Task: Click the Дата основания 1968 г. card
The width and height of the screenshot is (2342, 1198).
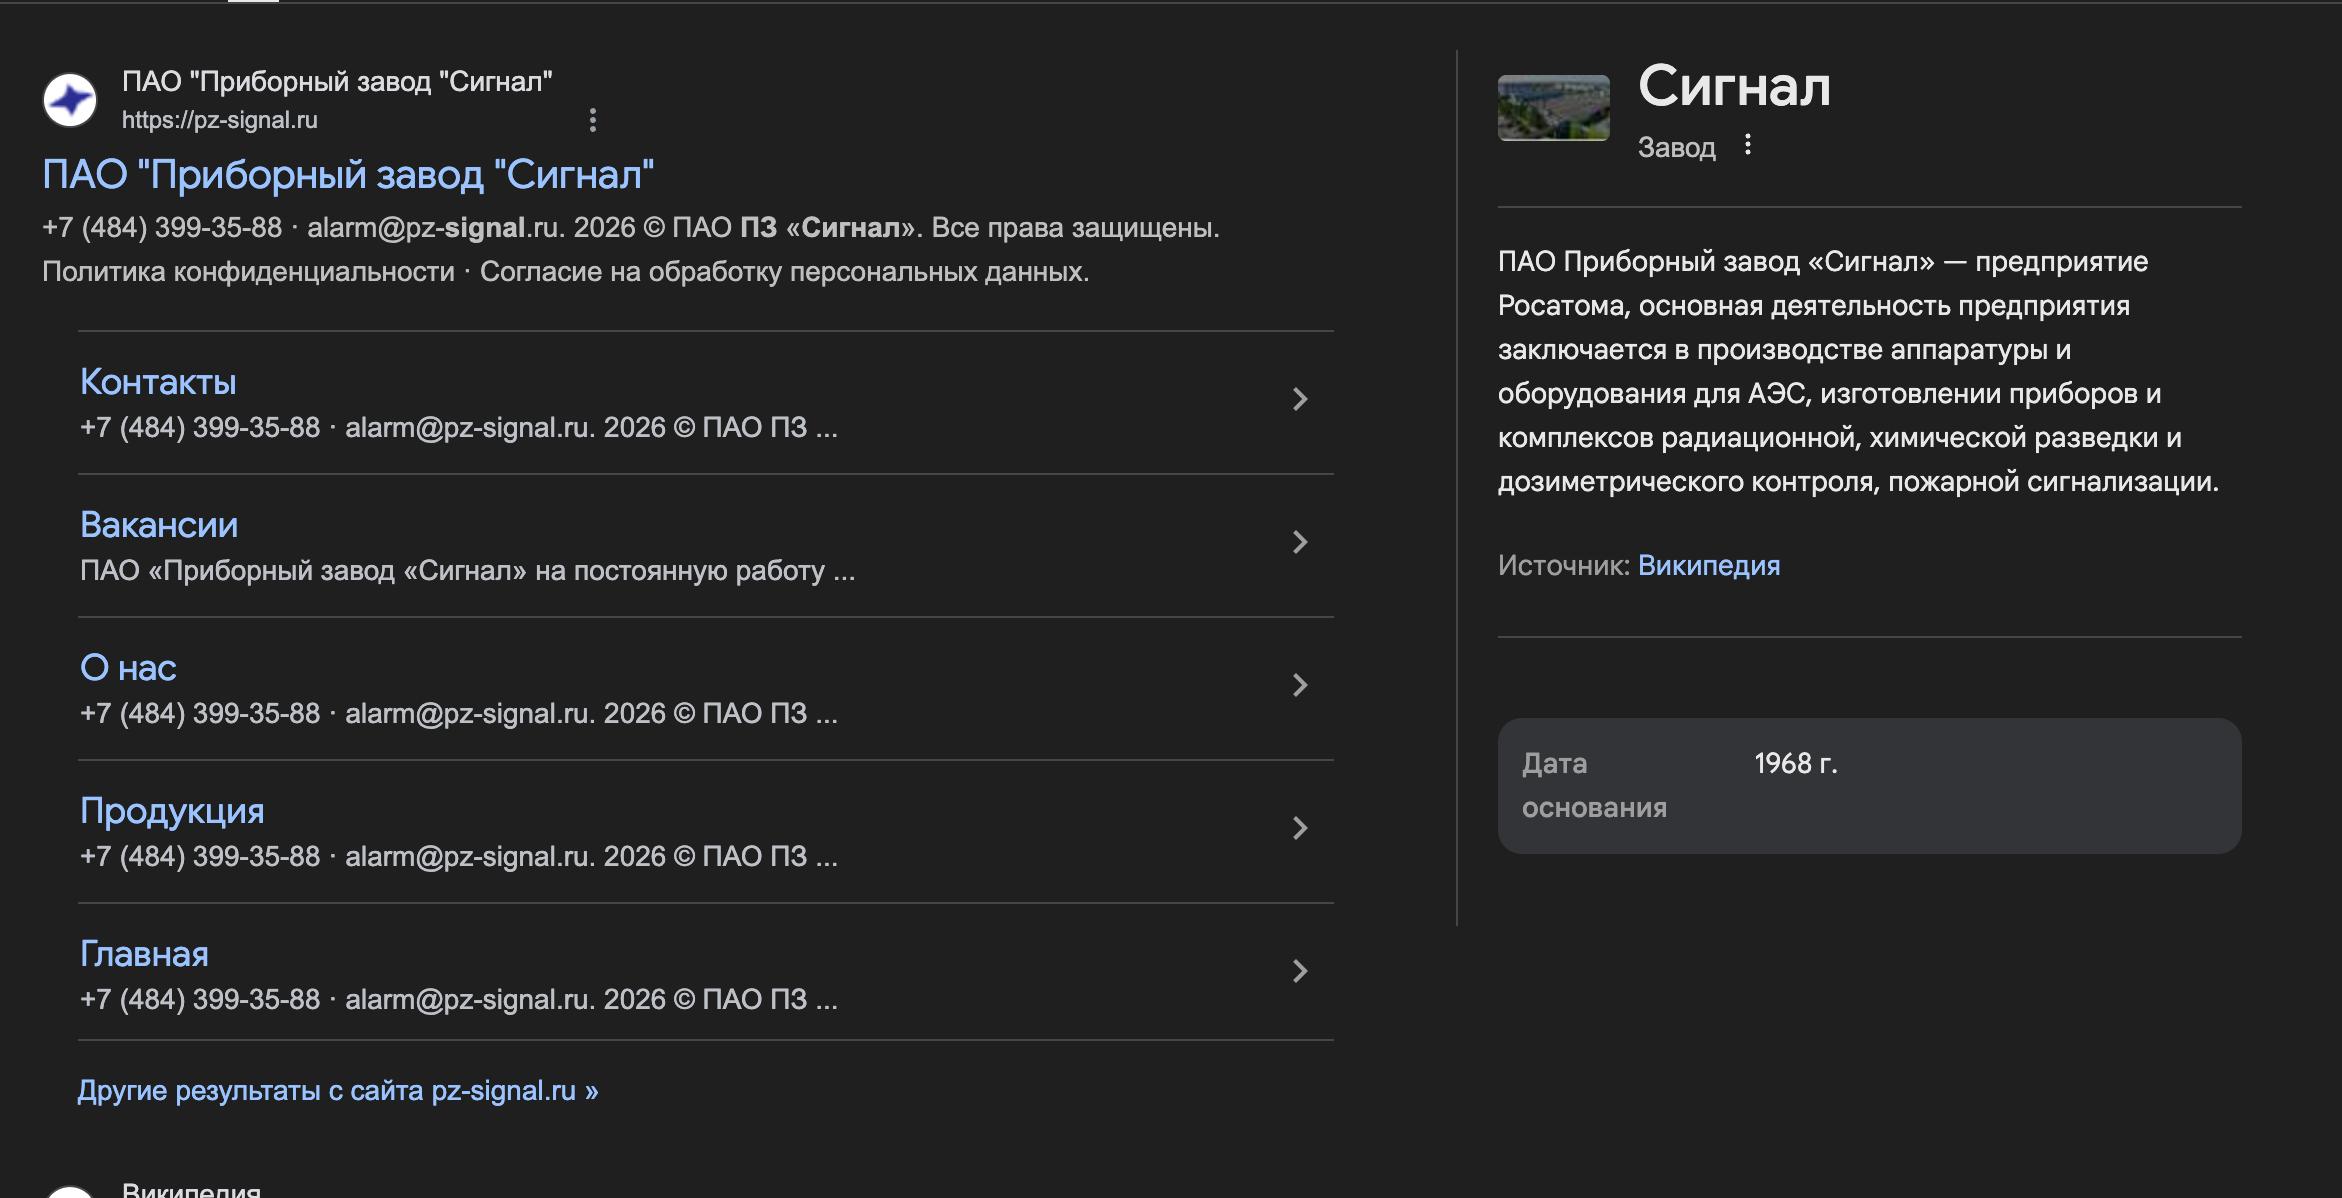Action: pyautogui.click(x=1868, y=785)
